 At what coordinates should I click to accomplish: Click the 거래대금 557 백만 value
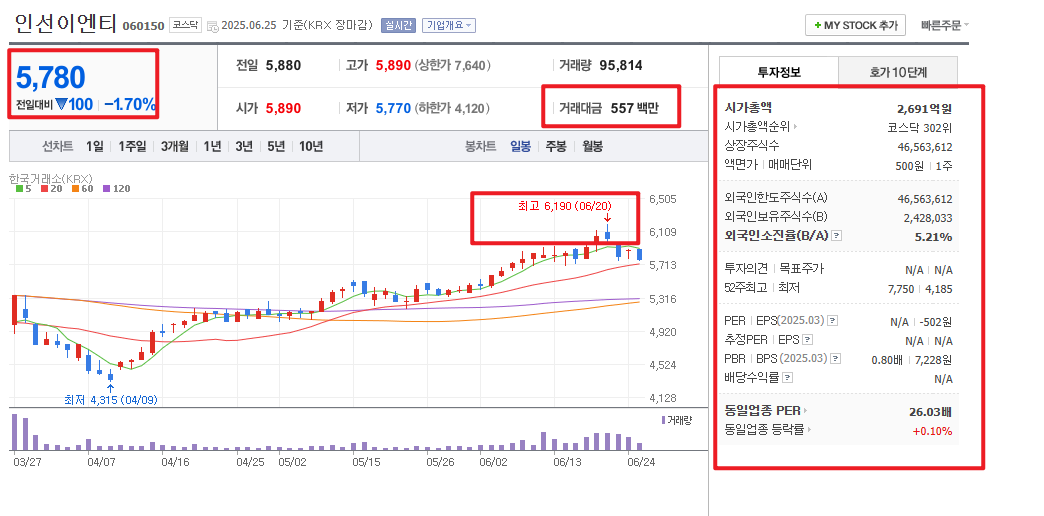pos(635,107)
